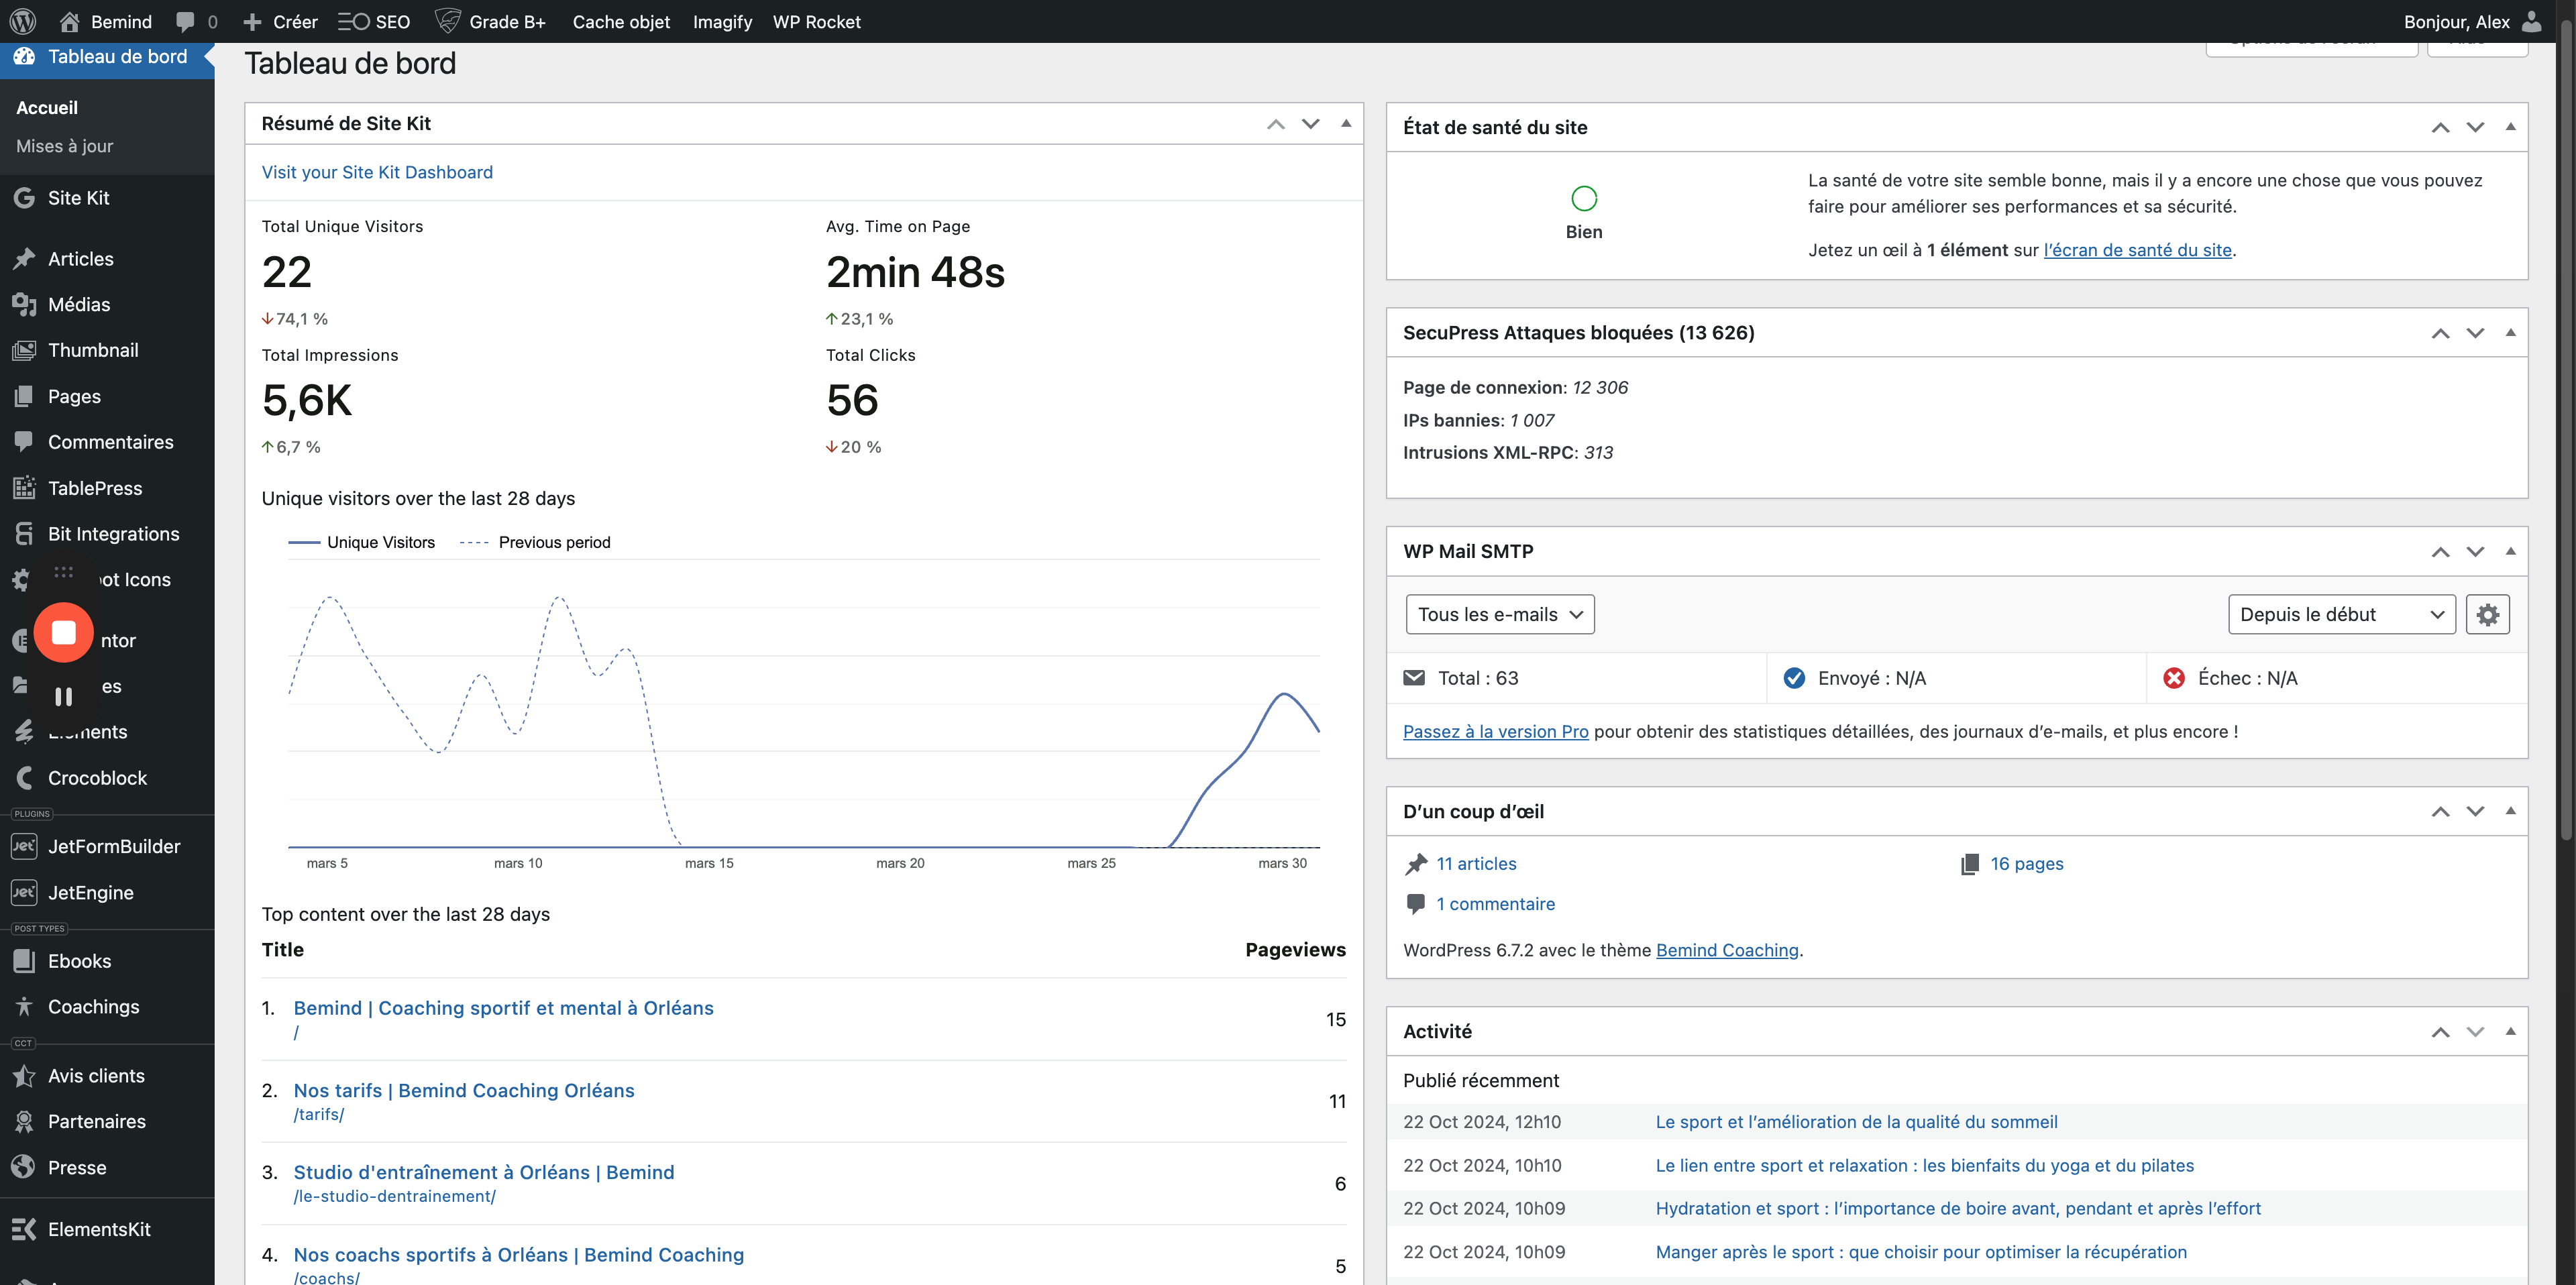2576x1285 pixels.
Task: Click the Page de connexion: 12 306 line
Action: [1515, 387]
